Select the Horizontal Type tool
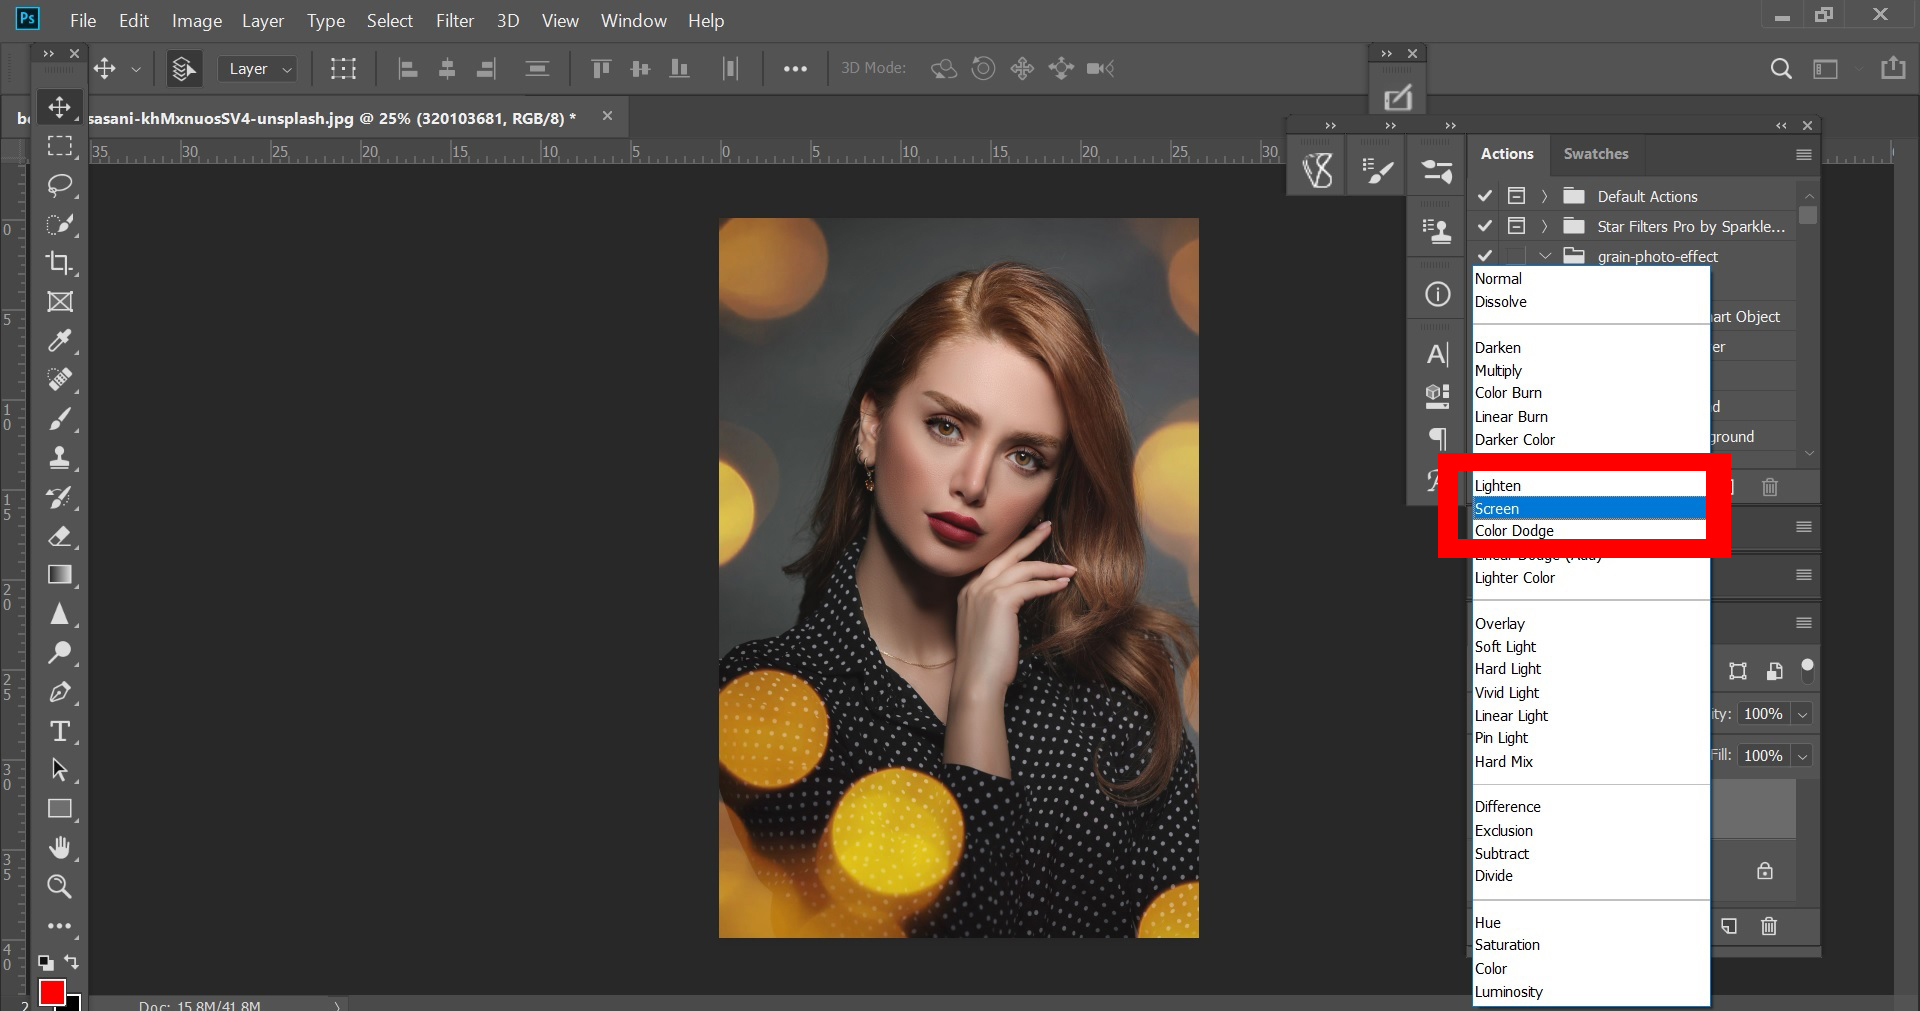Image resolution: width=1920 pixels, height=1011 pixels. coord(60,731)
